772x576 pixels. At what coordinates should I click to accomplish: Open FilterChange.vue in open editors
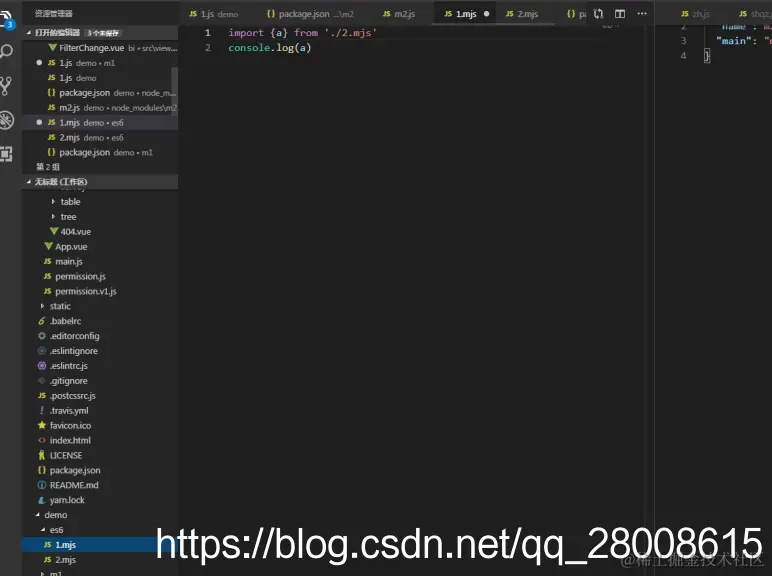click(x=102, y=48)
